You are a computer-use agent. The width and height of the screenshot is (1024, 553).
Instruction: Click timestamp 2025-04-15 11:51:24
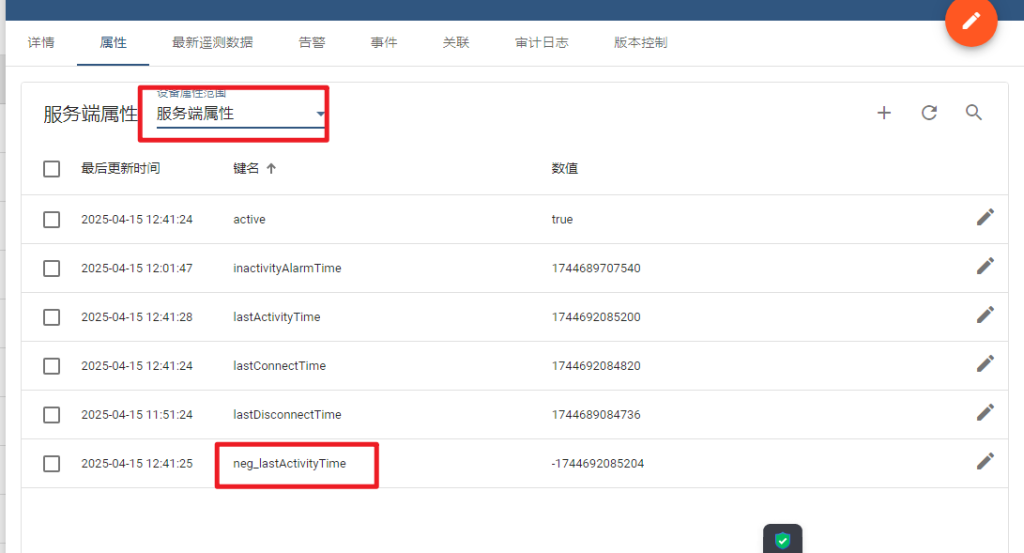[x=137, y=415]
